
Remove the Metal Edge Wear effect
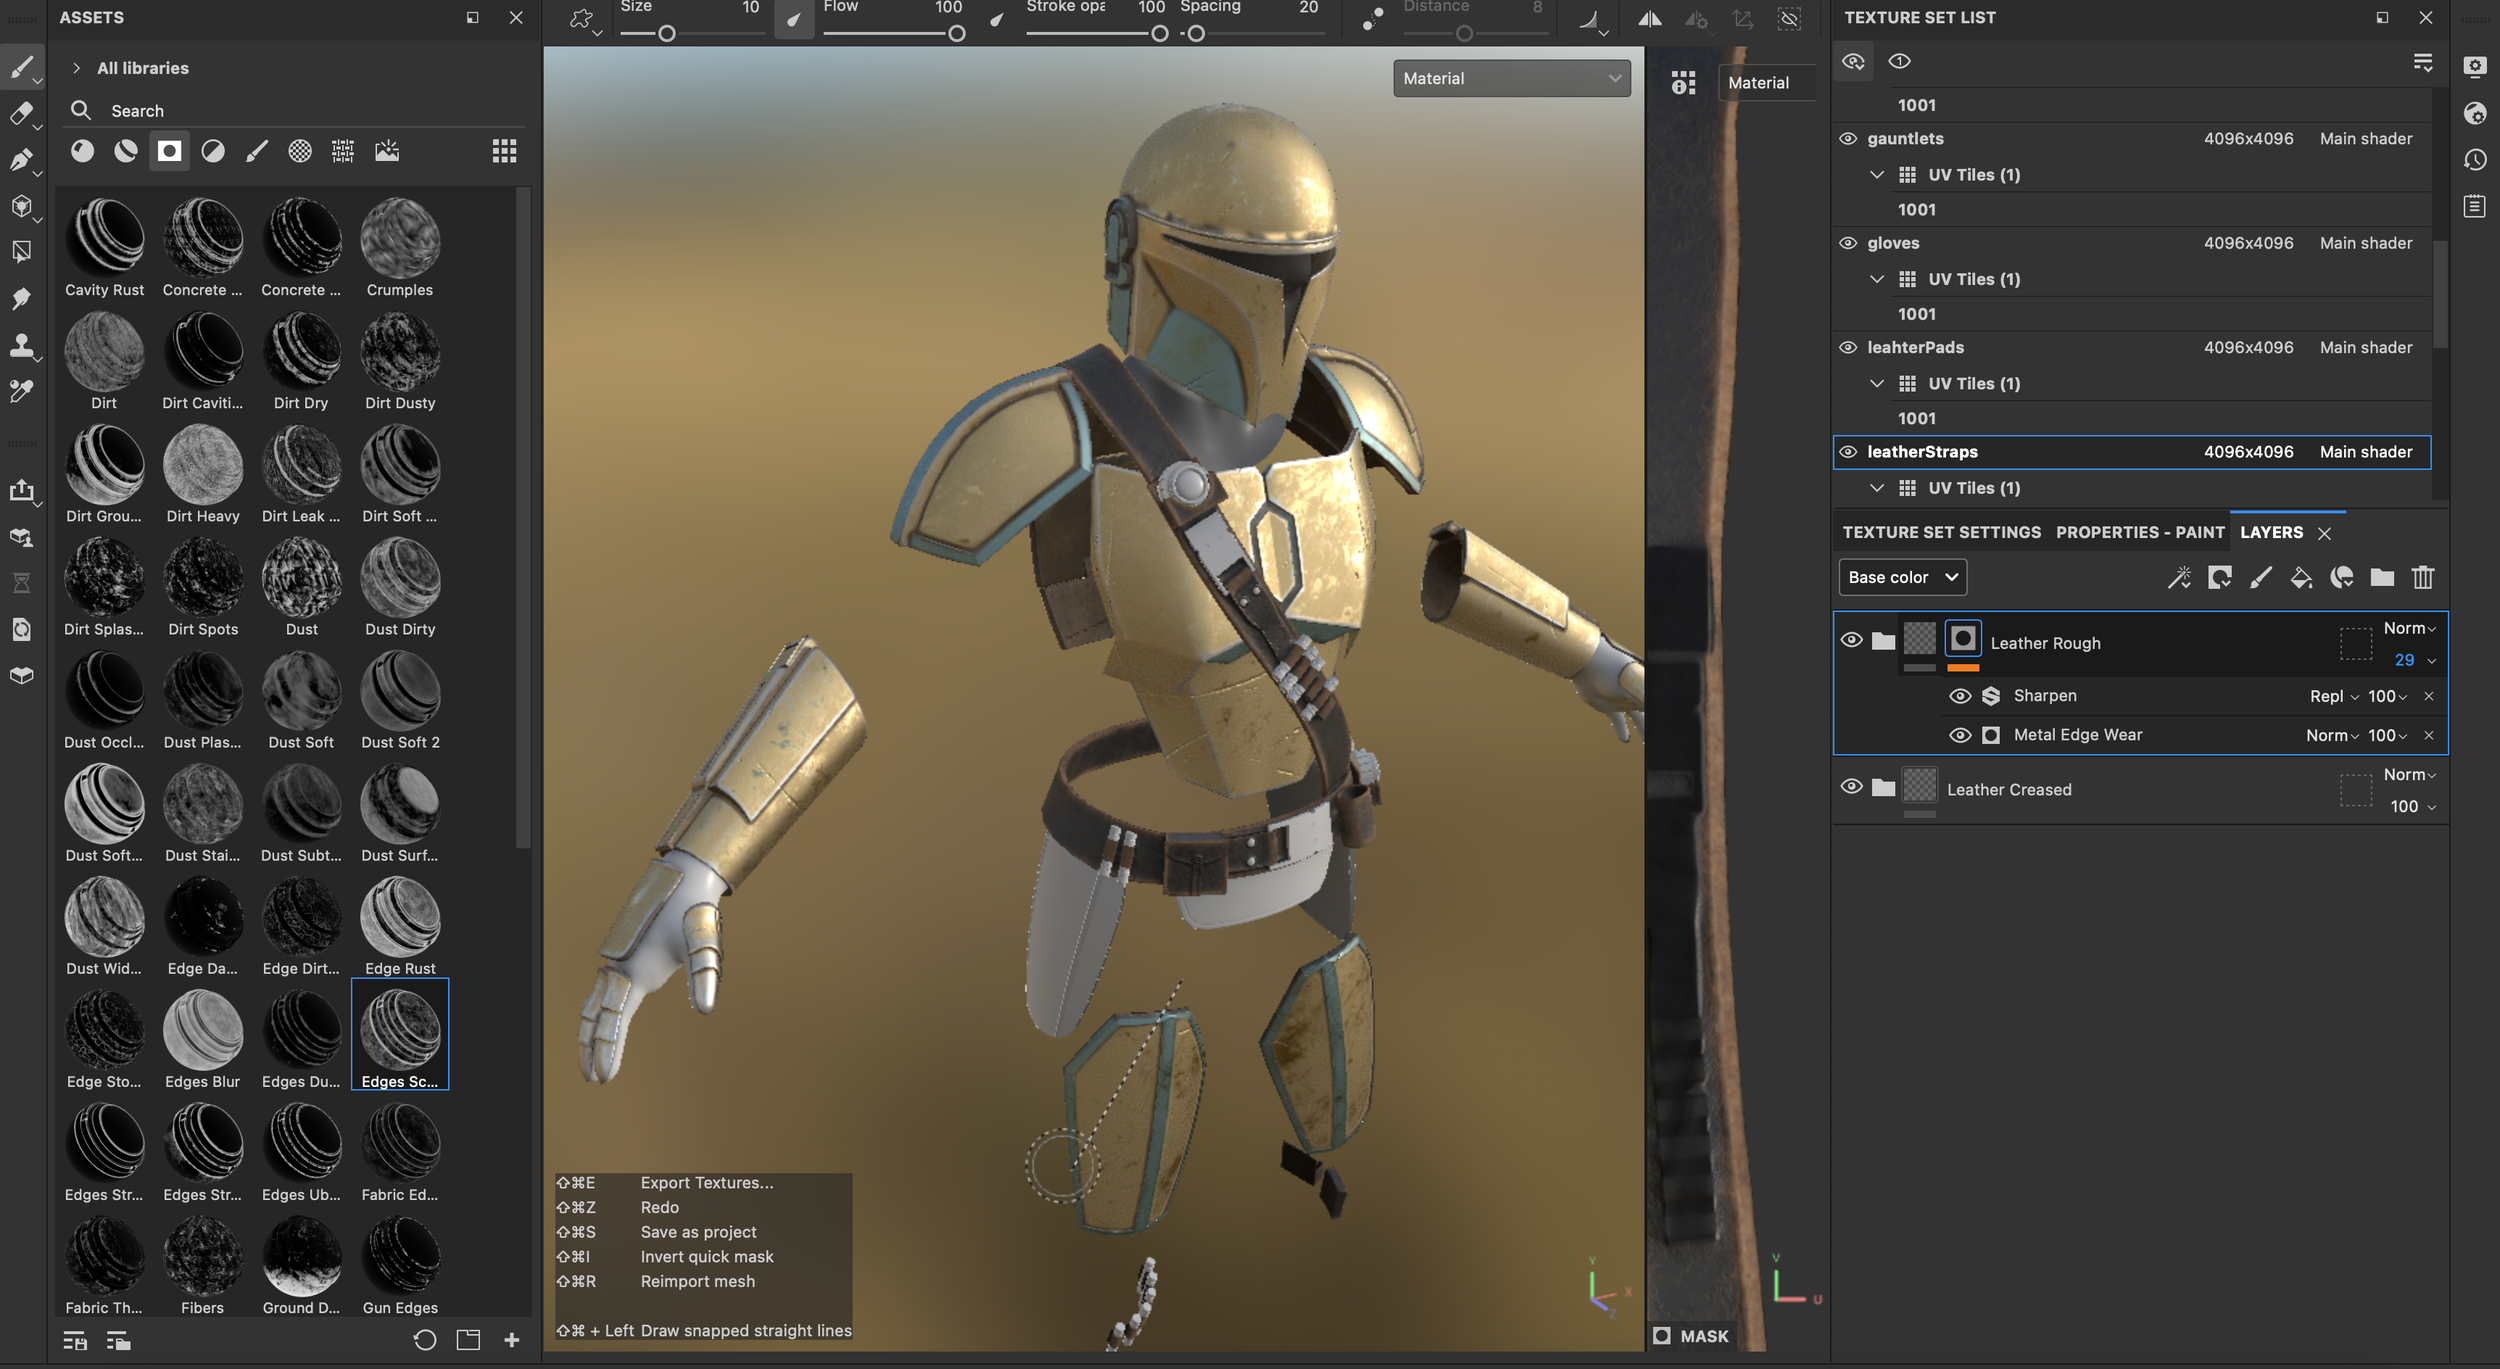(2429, 736)
